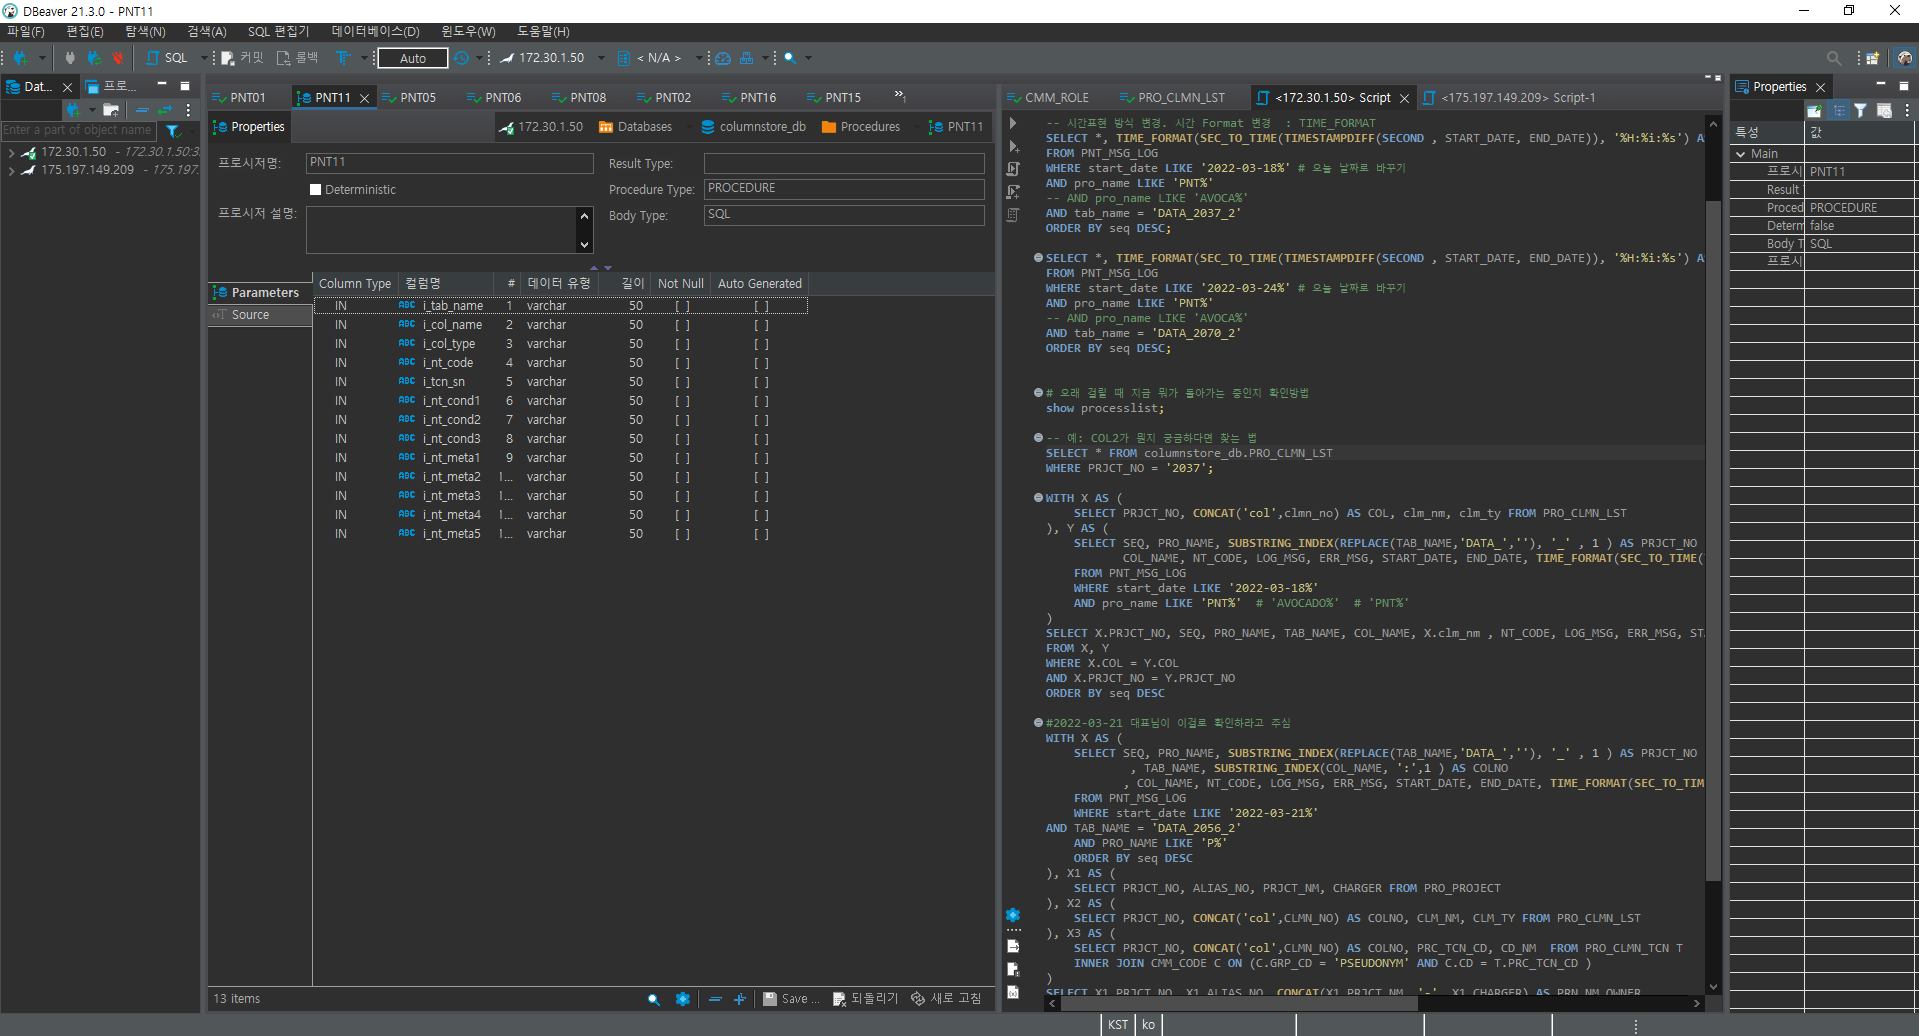Open the SQL 편집기 menu
This screenshot has width=1919, height=1036.
(278, 32)
